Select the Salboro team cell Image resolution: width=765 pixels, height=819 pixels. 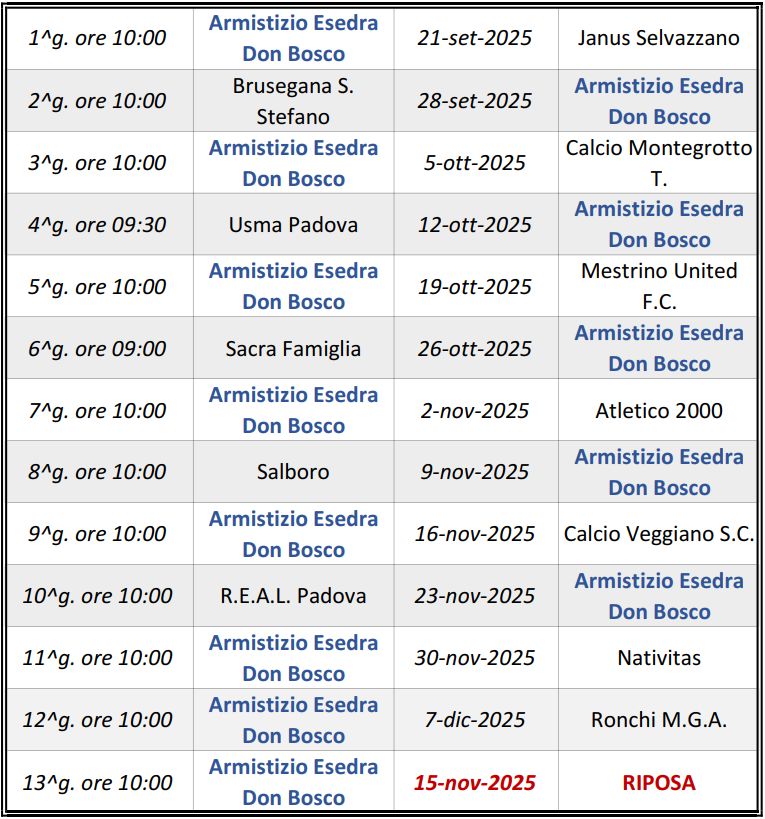click(293, 472)
